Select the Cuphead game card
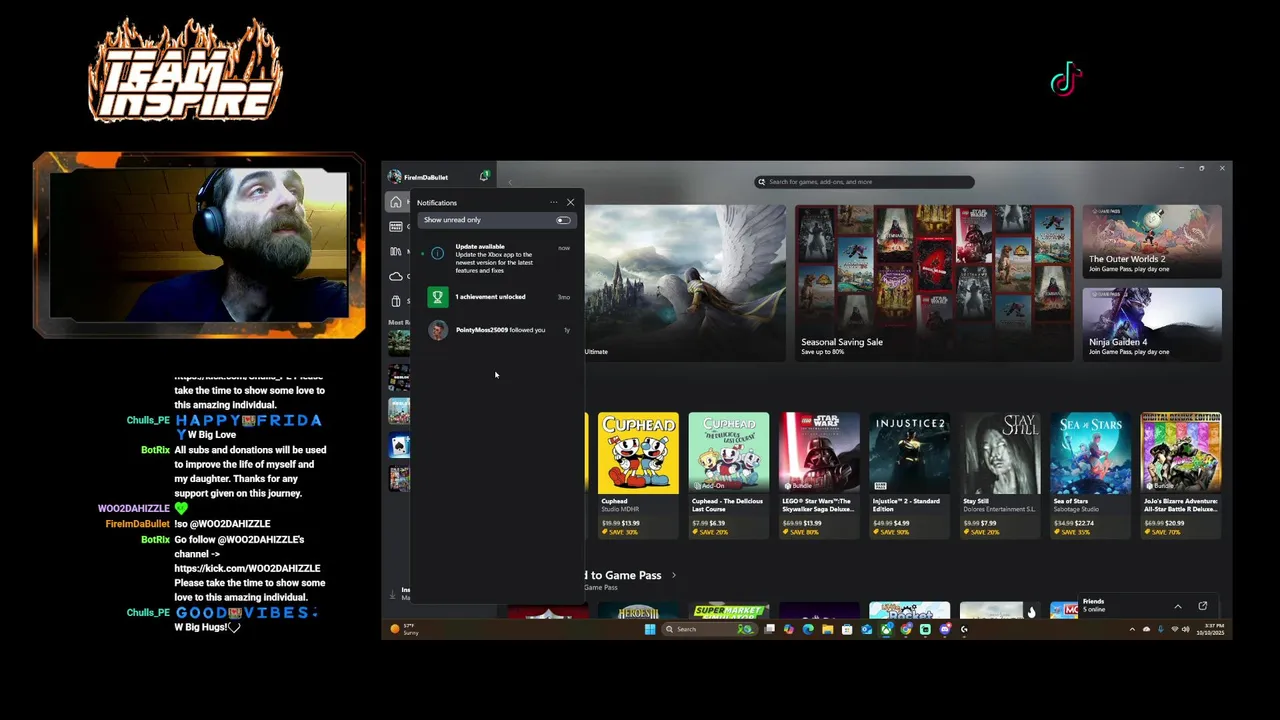 [x=638, y=475]
